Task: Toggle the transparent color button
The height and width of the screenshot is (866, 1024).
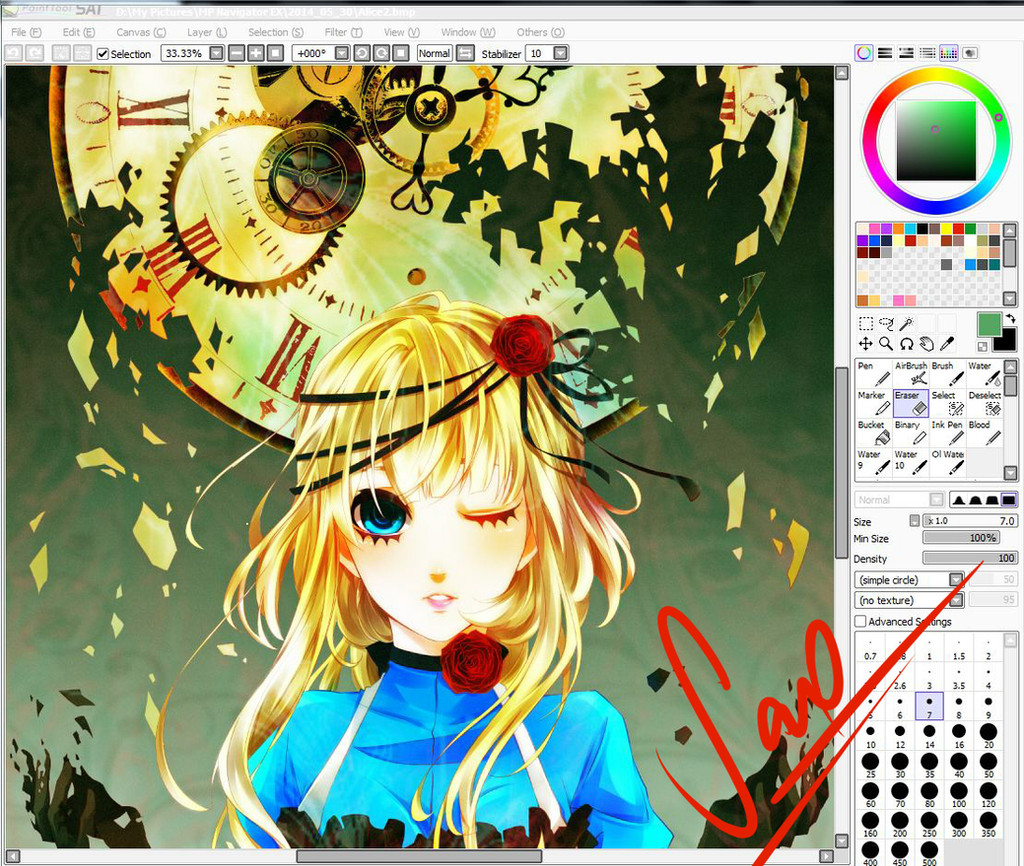Action: click(982, 346)
